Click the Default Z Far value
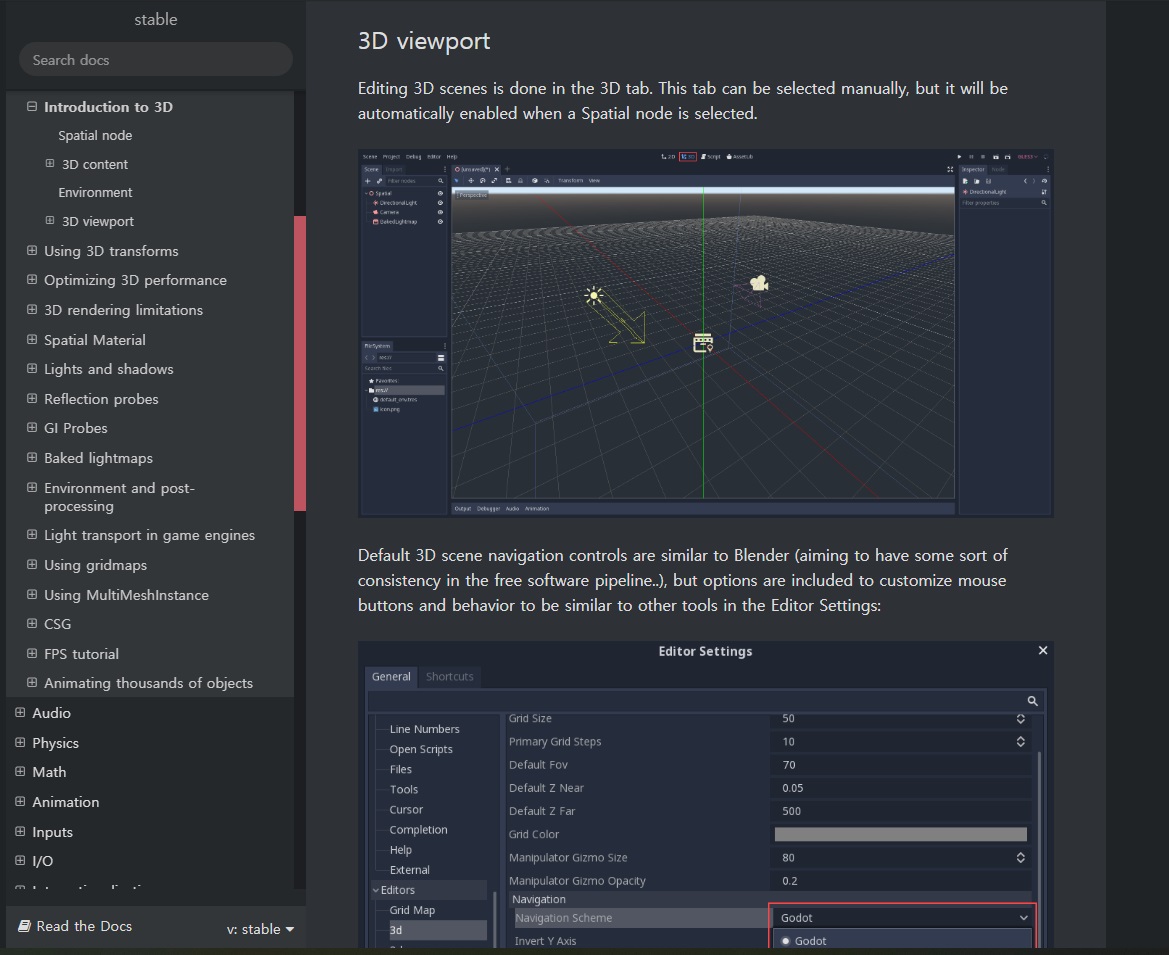The image size is (1169, 955). pyautogui.click(x=901, y=810)
